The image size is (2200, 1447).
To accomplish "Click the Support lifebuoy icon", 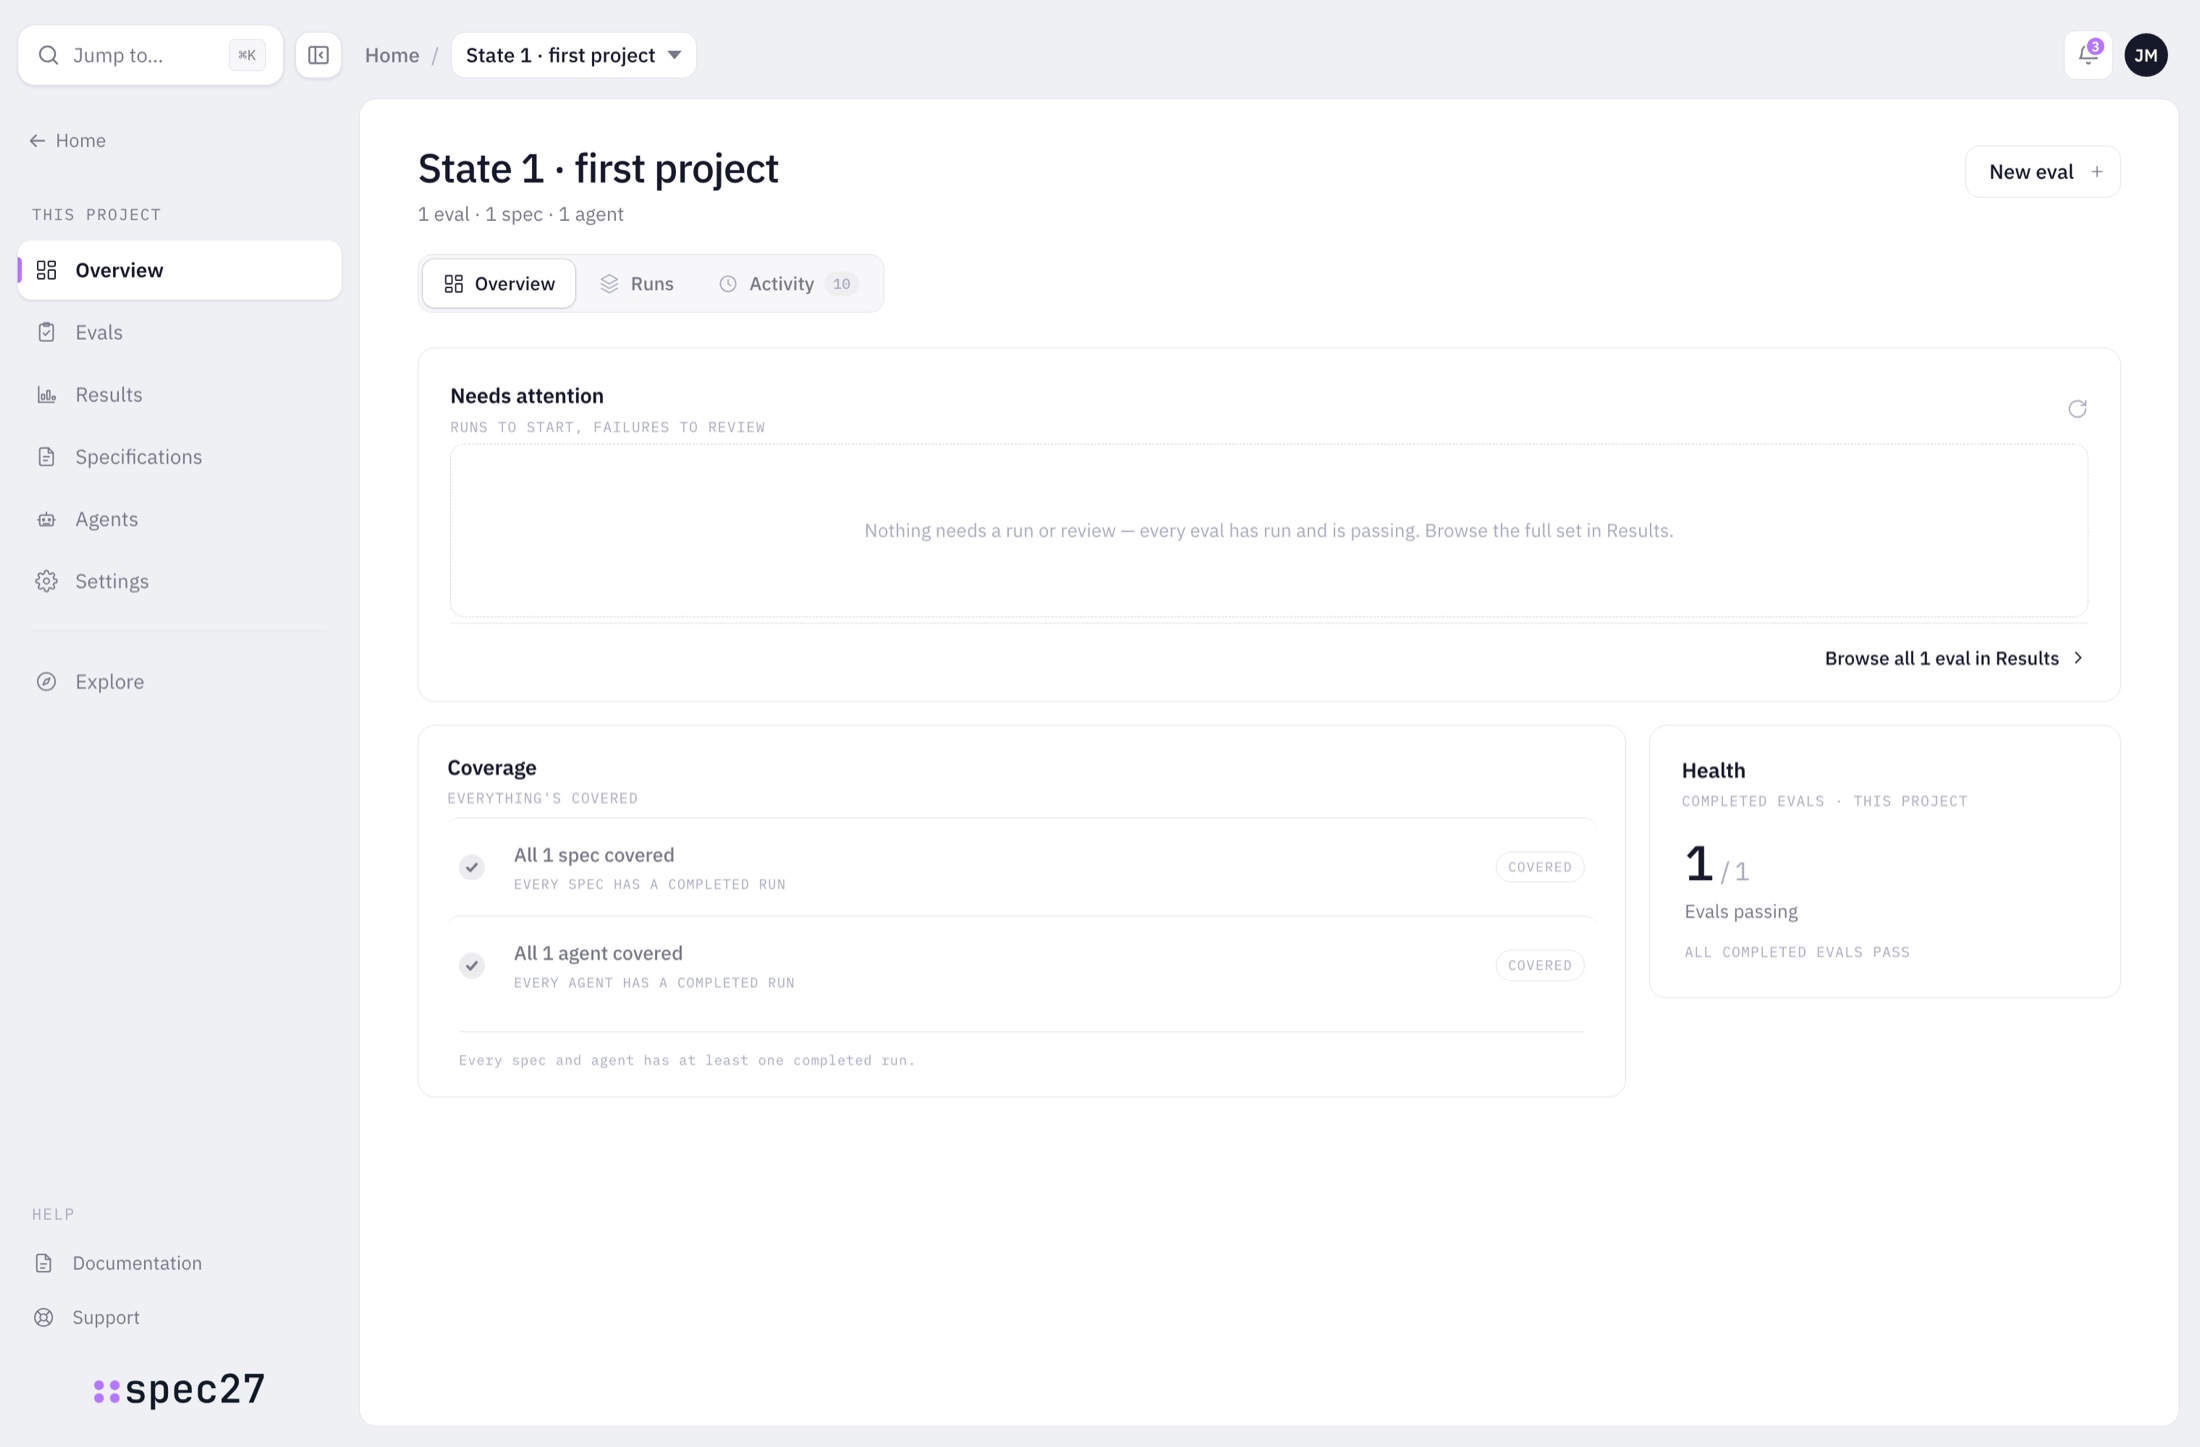I will (44, 1318).
